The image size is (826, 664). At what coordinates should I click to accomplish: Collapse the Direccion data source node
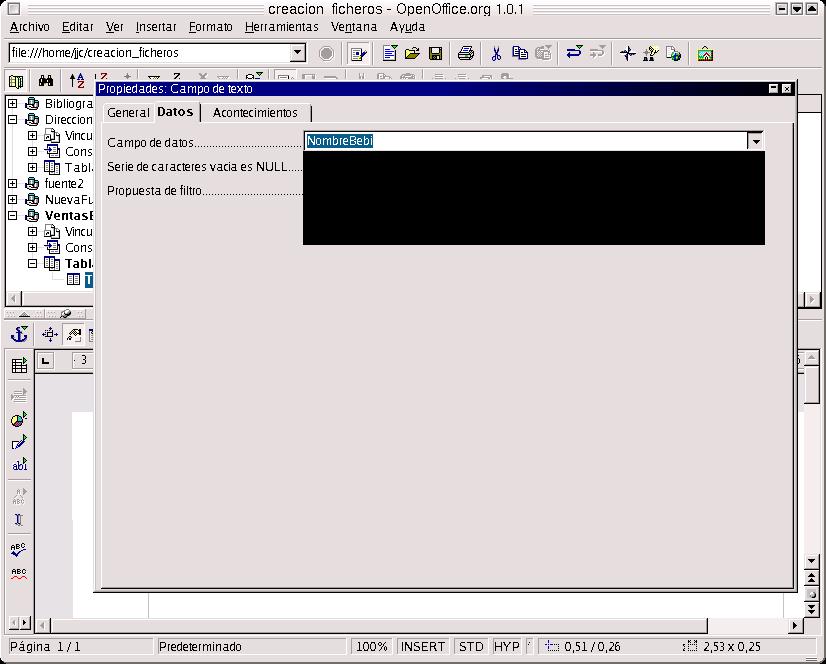pos(13,120)
